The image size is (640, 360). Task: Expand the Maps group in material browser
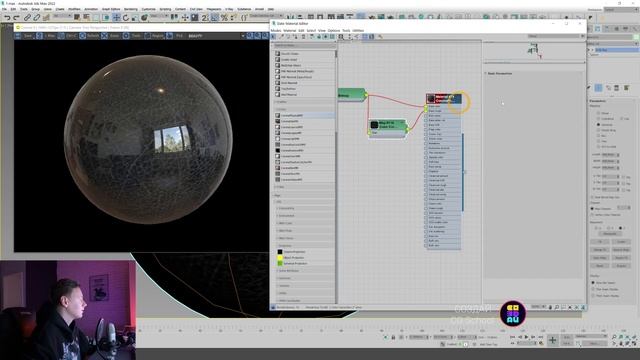(277, 196)
